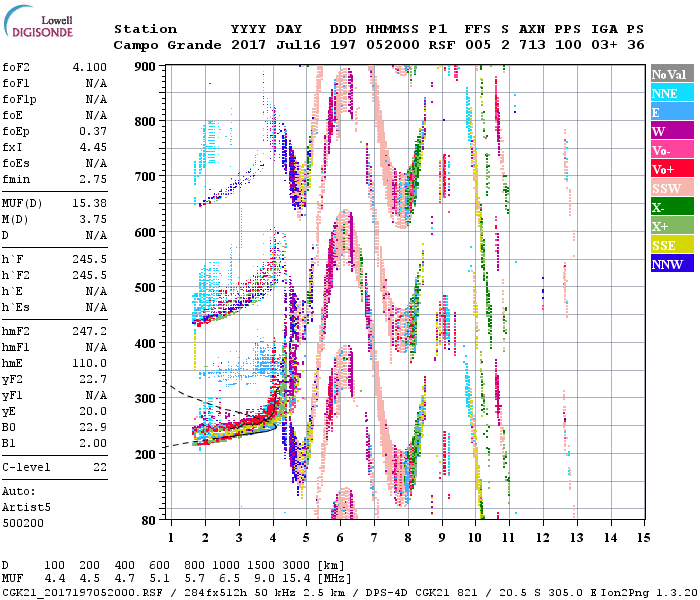Click the NNW blue legend swatch
This screenshot has width=700, height=600.
(671, 264)
